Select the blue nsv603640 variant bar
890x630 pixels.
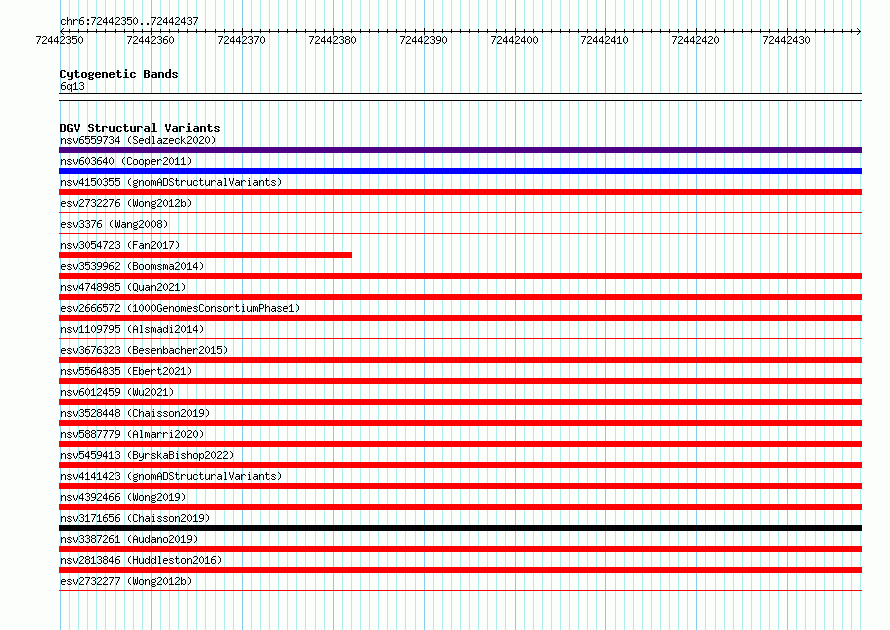pos(460,171)
